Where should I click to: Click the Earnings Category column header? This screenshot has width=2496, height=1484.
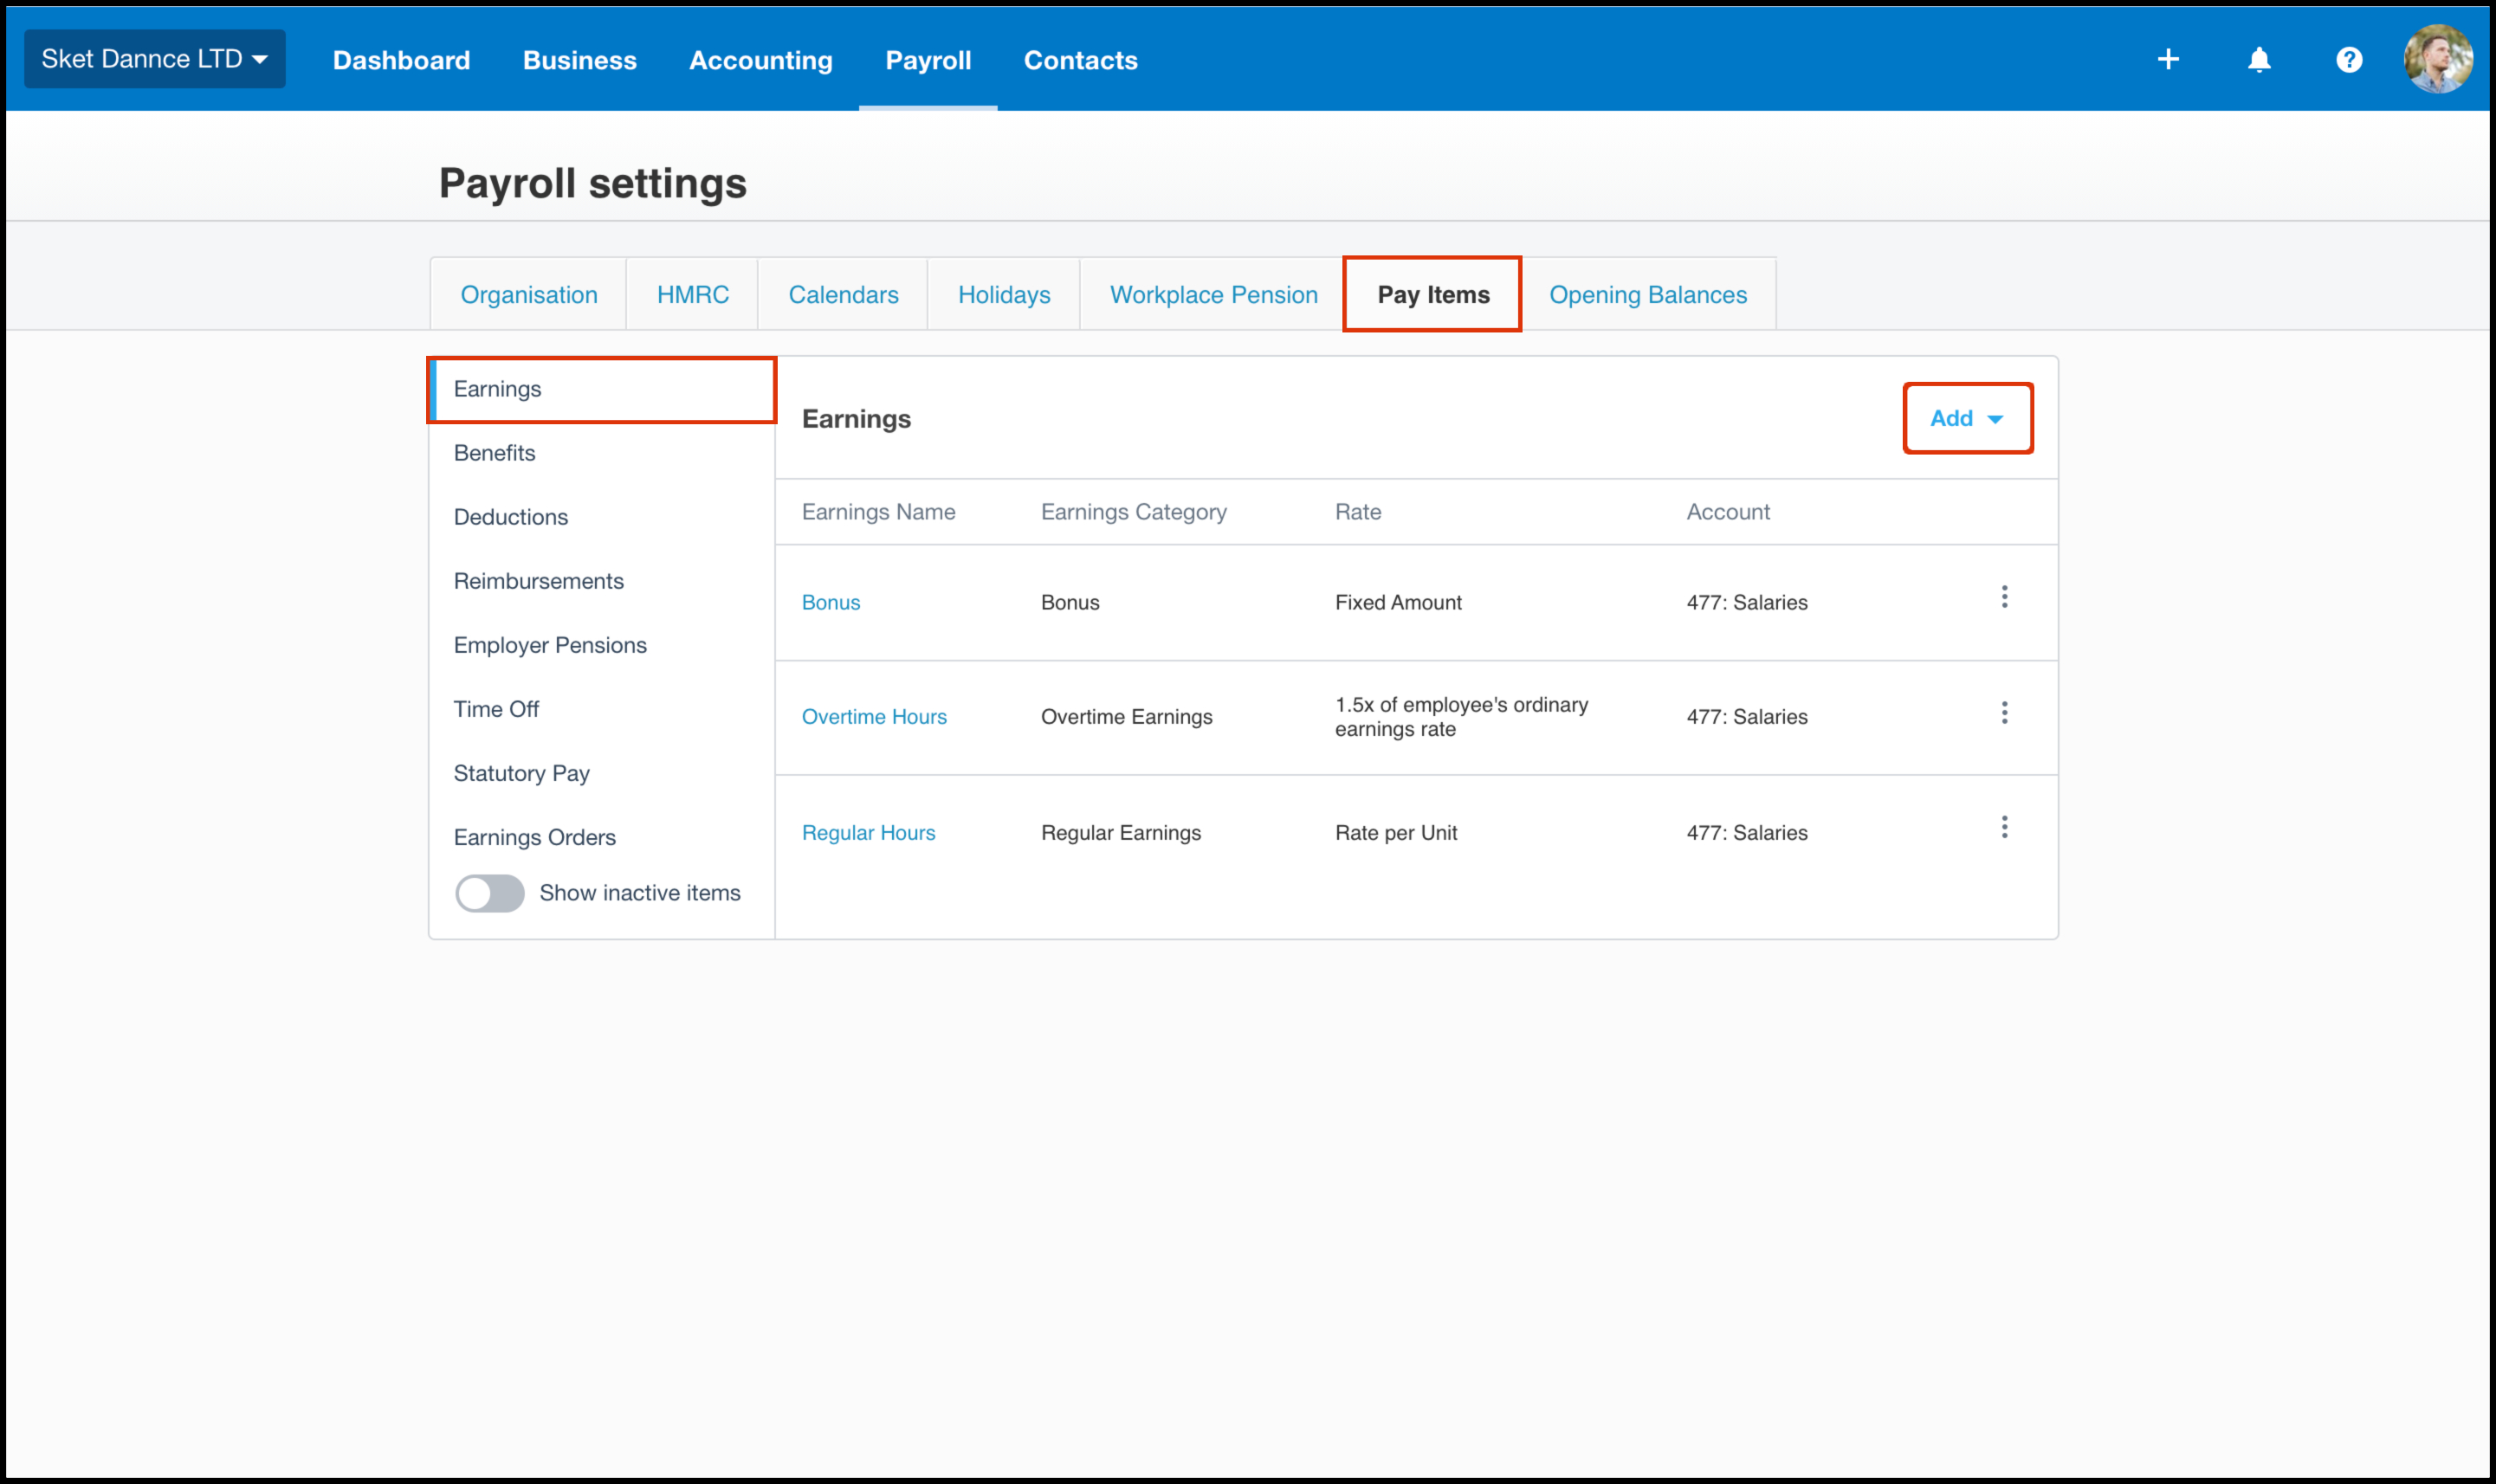1133,512
